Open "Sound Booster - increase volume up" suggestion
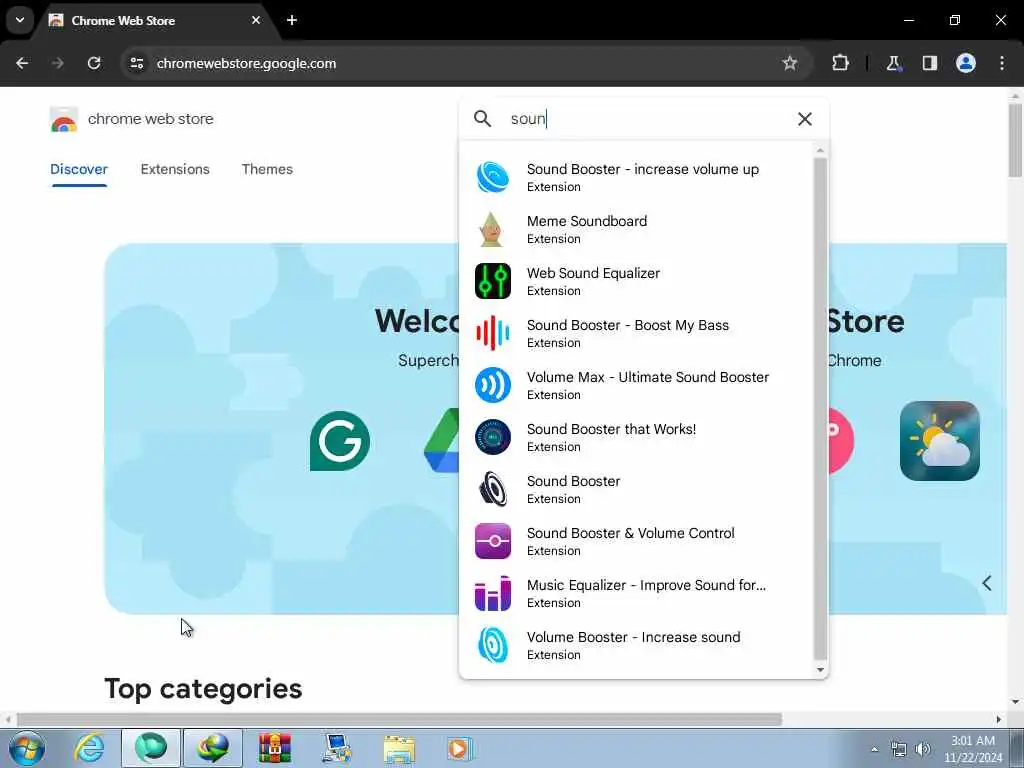 [x=637, y=177]
